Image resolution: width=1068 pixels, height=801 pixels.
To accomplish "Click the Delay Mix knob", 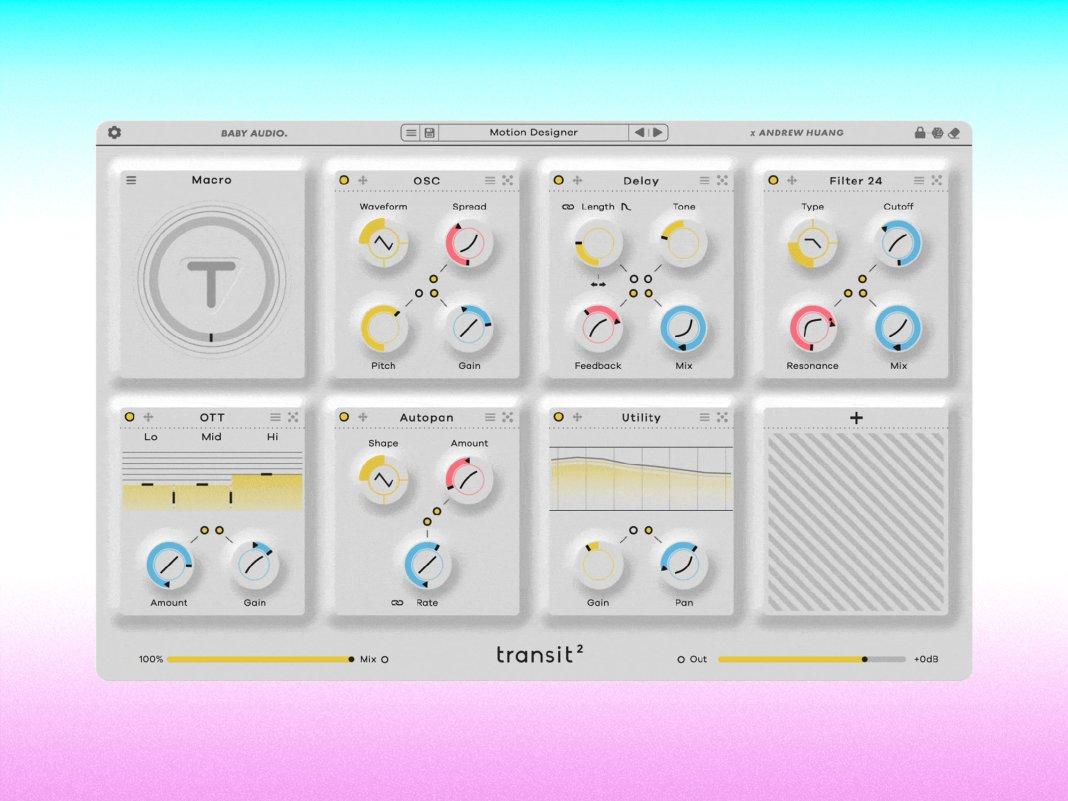I will (684, 328).
